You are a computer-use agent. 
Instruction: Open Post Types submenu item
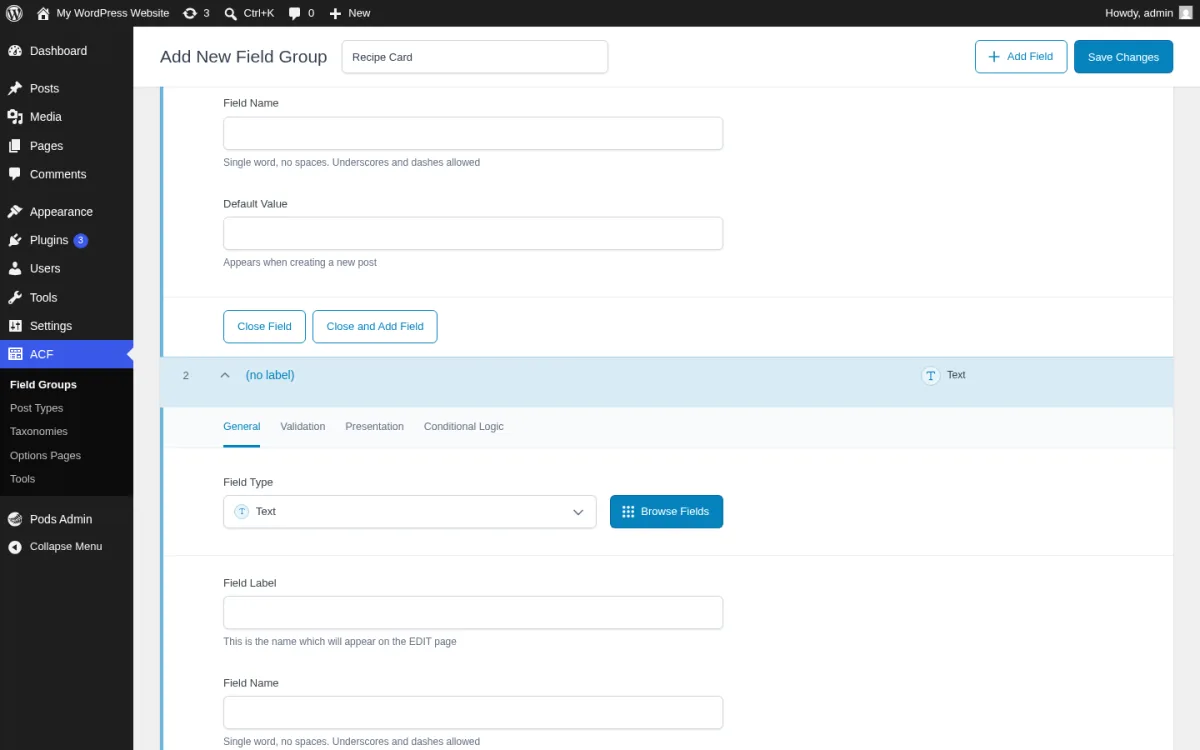tap(36, 408)
